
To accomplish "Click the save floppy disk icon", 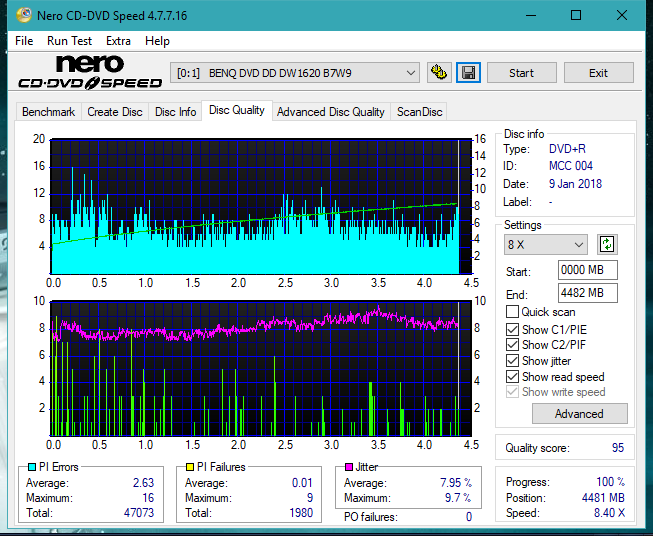I will 469,73.
